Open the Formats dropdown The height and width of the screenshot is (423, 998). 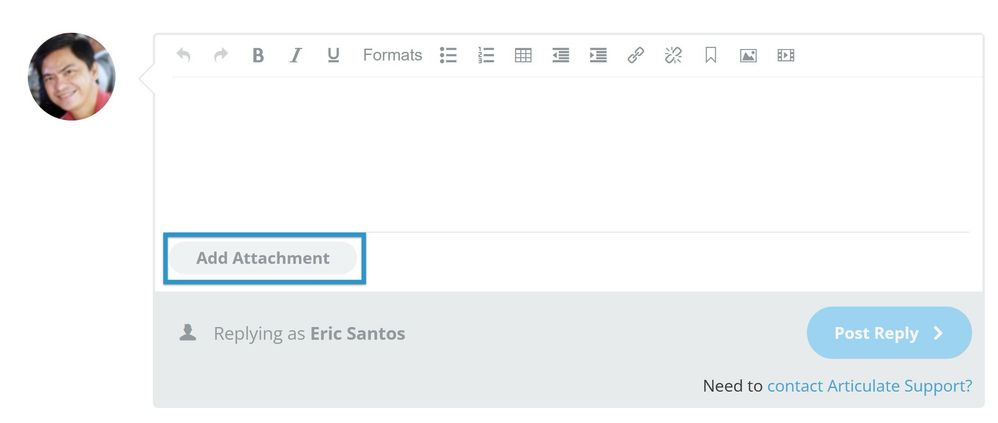[x=392, y=56]
